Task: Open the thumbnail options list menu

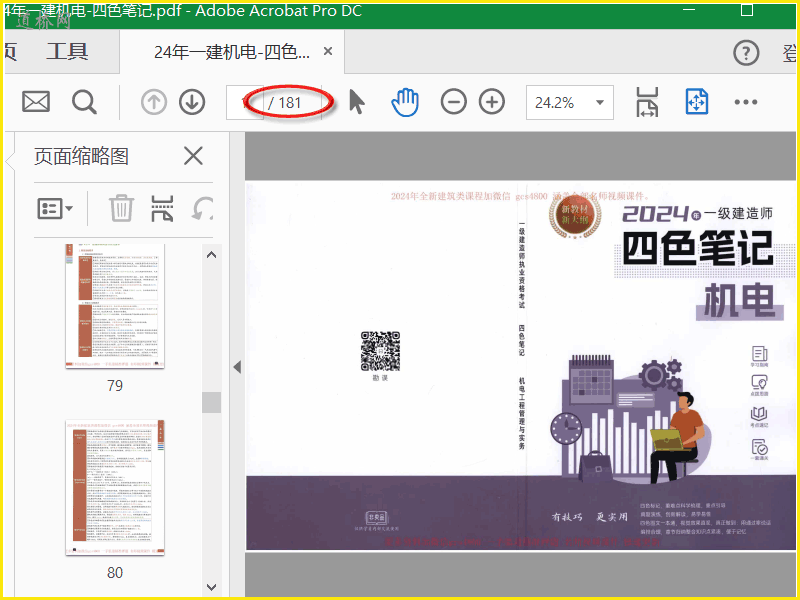Action: pos(55,209)
